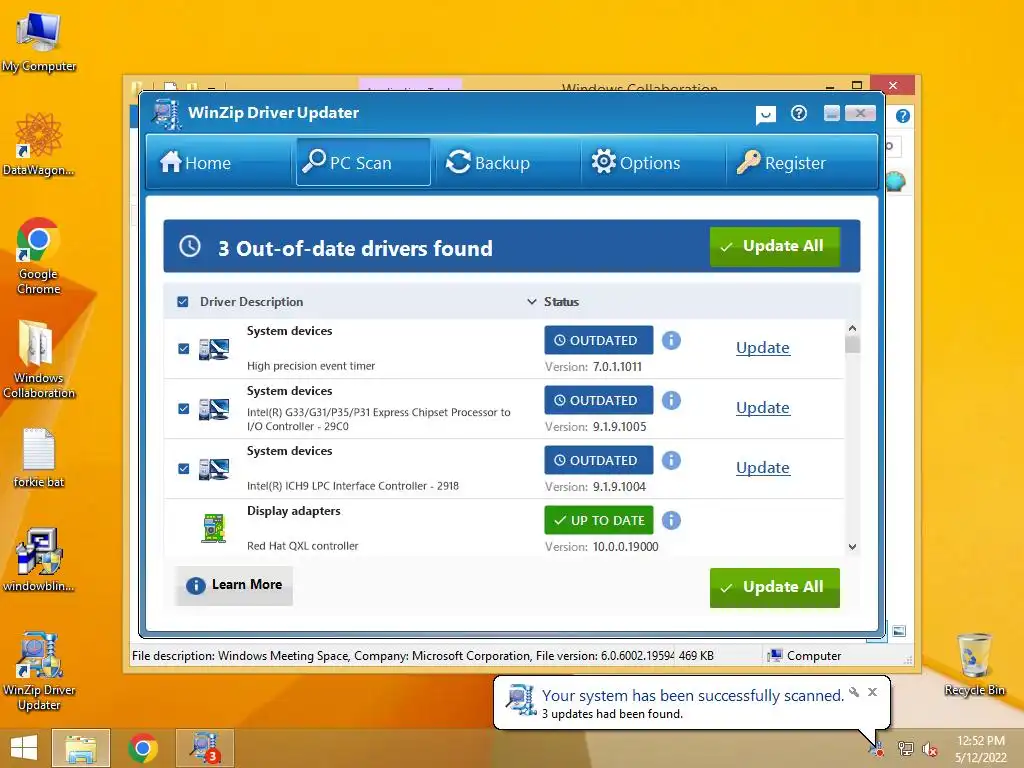Image resolution: width=1024 pixels, height=768 pixels.
Task: Click the Red Hat QXL display adapter icon
Action: pos(214,528)
